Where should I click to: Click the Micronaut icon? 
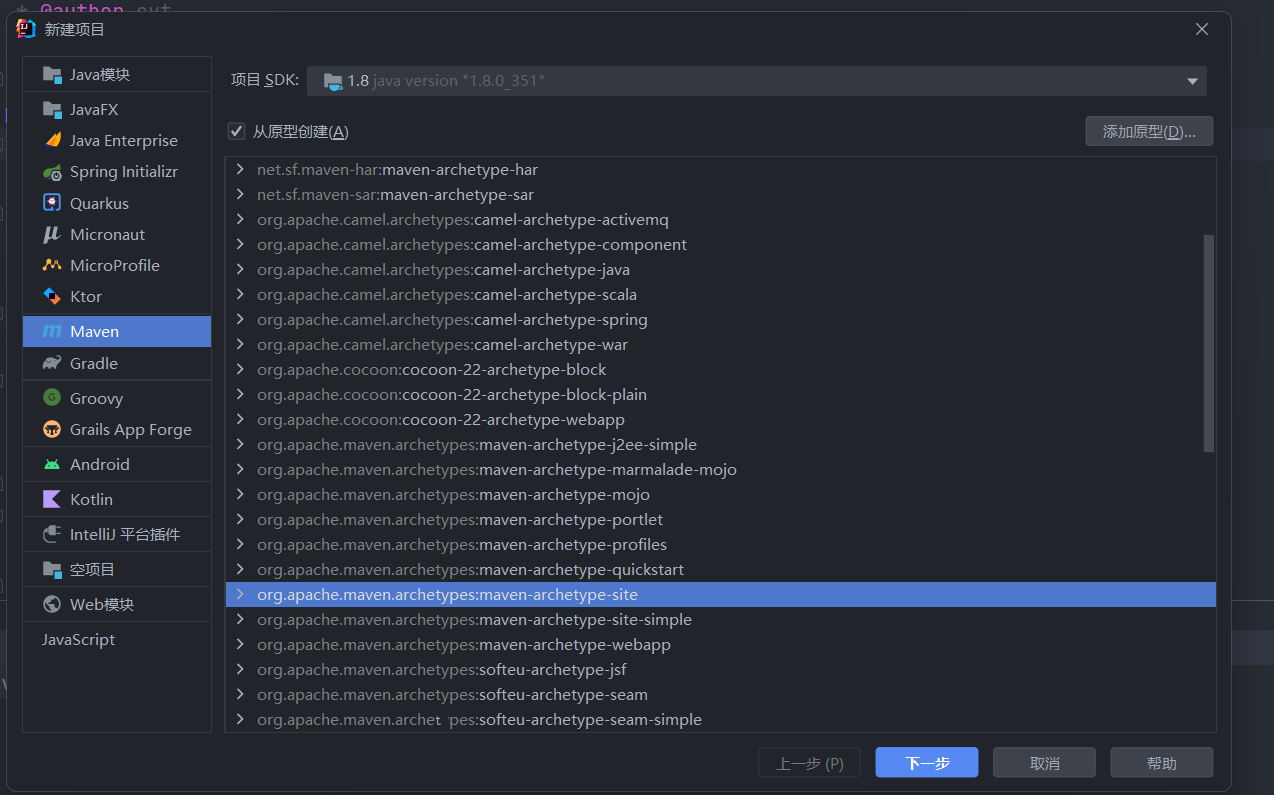[52, 234]
